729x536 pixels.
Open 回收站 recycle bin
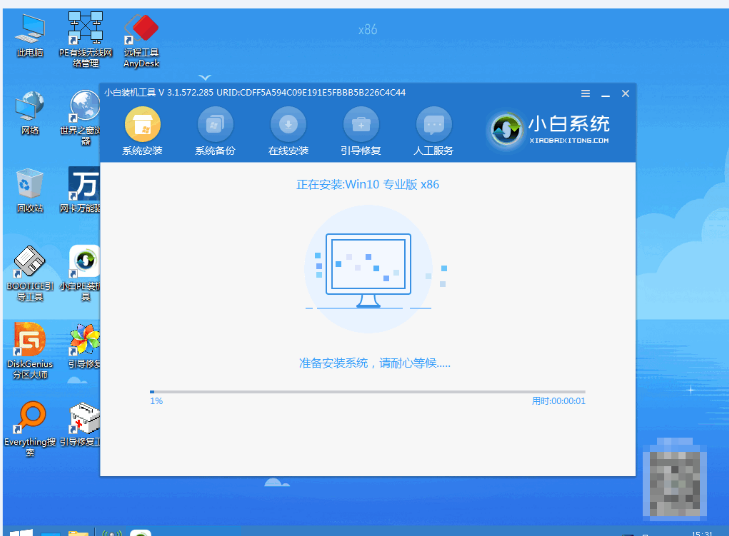point(30,191)
